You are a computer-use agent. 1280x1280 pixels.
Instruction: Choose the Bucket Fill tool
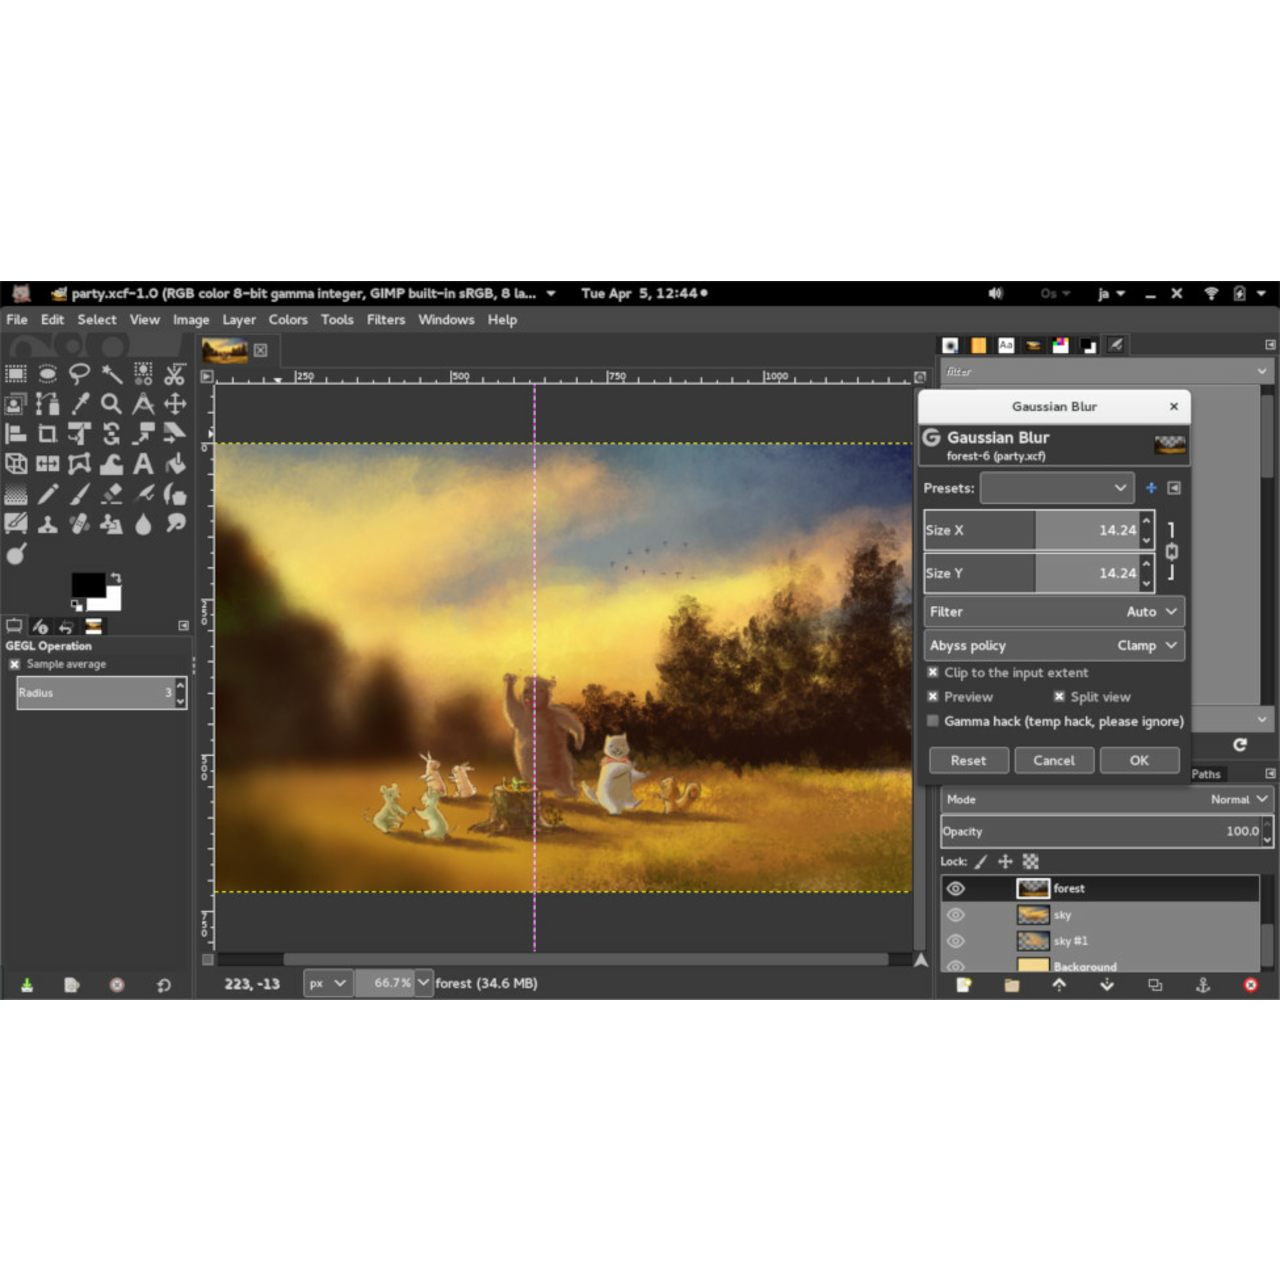[177, 464]
